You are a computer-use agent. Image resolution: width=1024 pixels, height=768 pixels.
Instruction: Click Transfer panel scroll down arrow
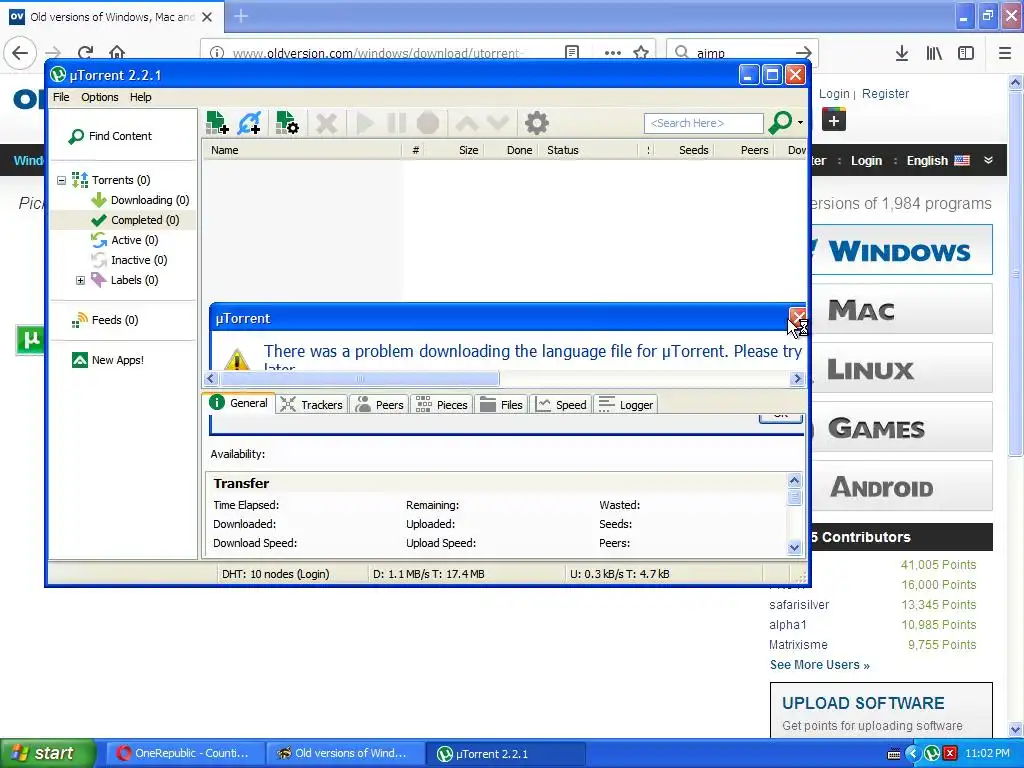795,547
